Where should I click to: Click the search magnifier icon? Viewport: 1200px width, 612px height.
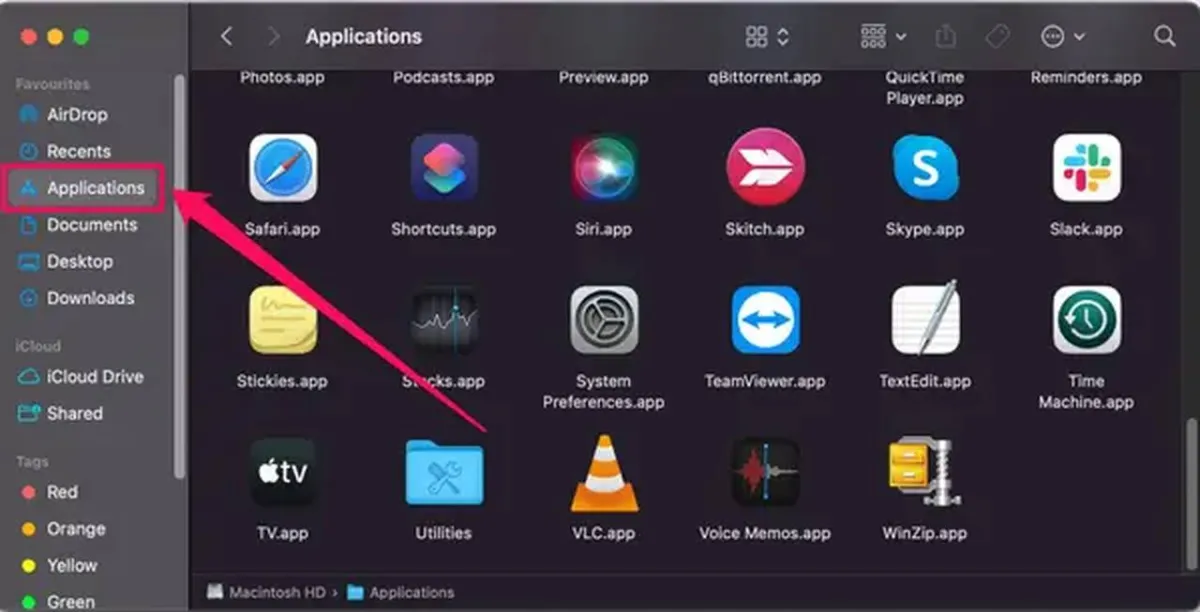click(1164, 37)
